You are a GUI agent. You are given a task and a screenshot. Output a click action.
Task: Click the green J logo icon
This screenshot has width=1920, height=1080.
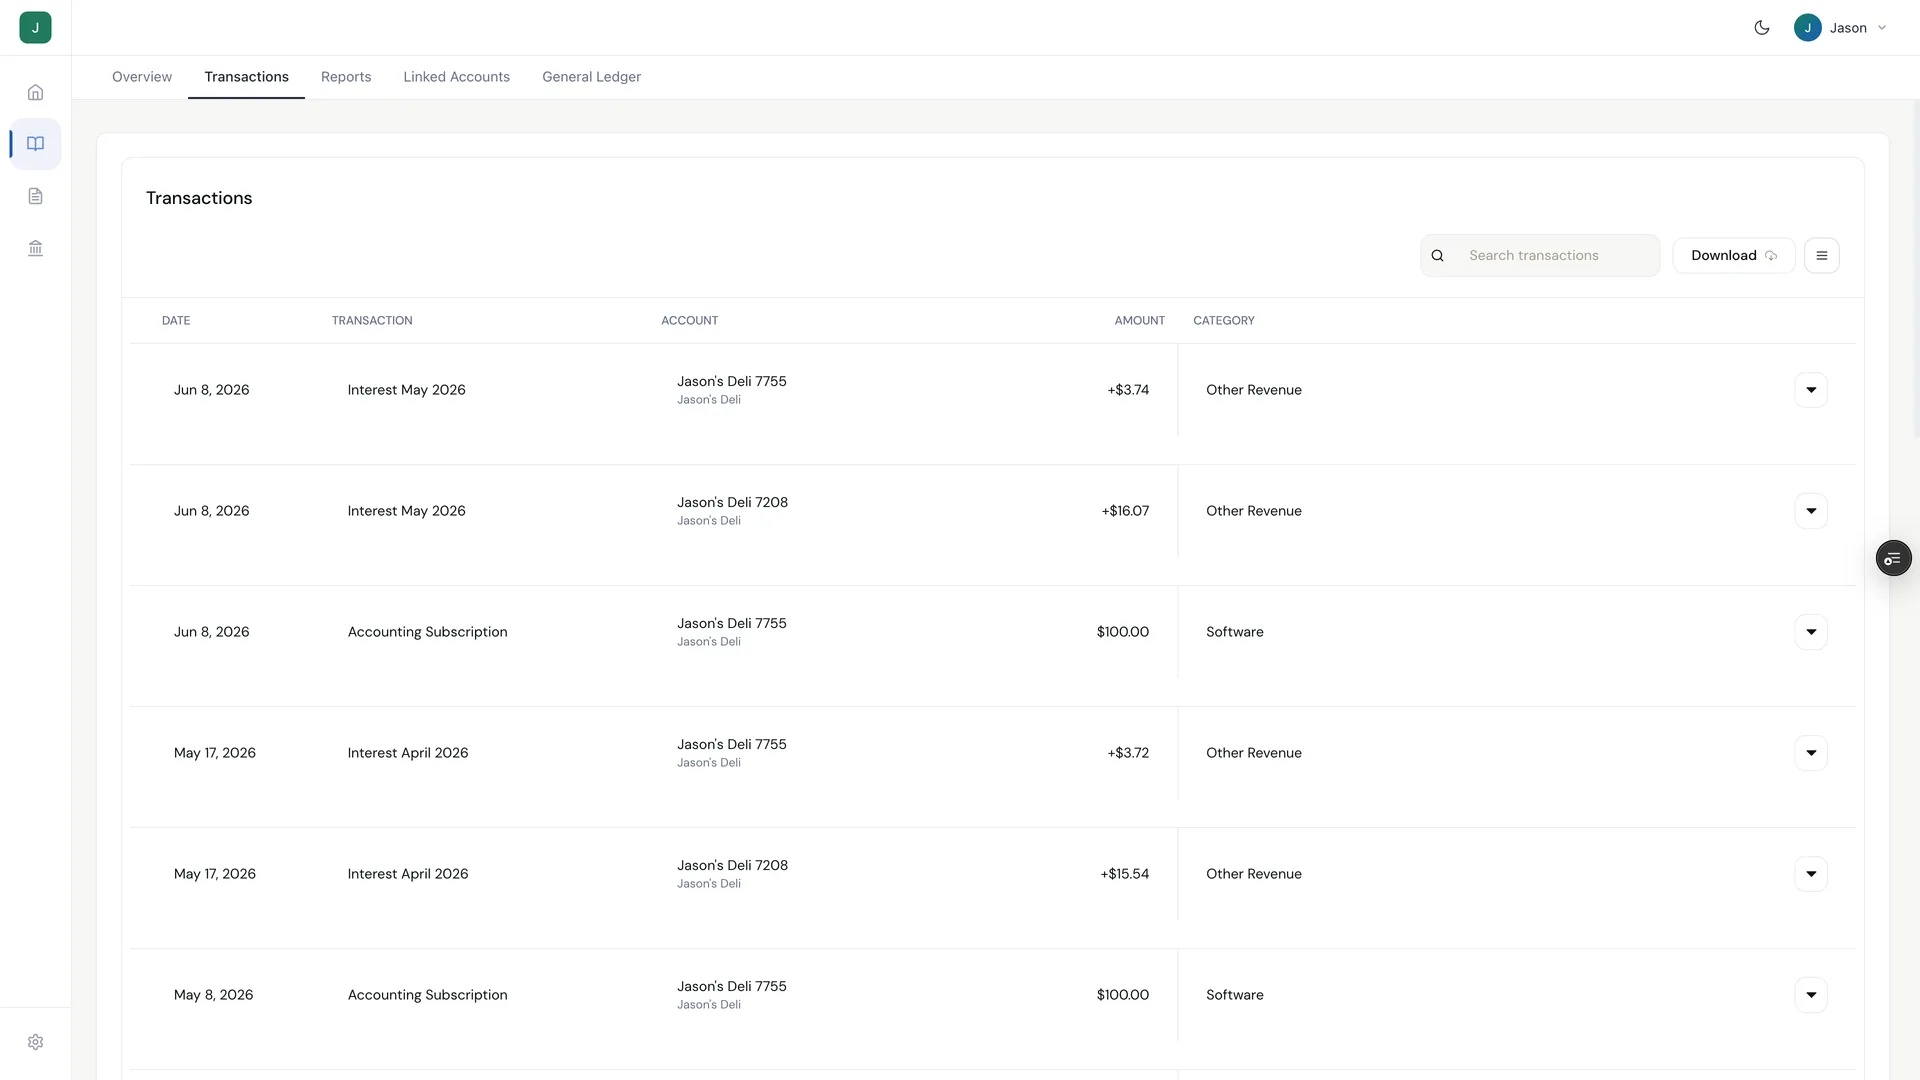(35, 27)
